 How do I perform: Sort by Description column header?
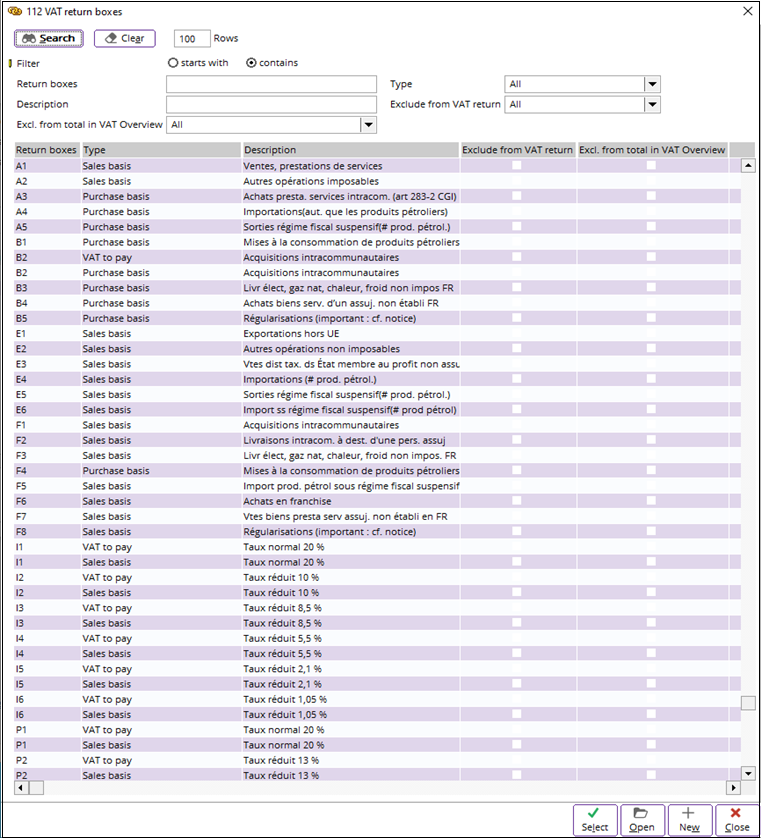351,150
